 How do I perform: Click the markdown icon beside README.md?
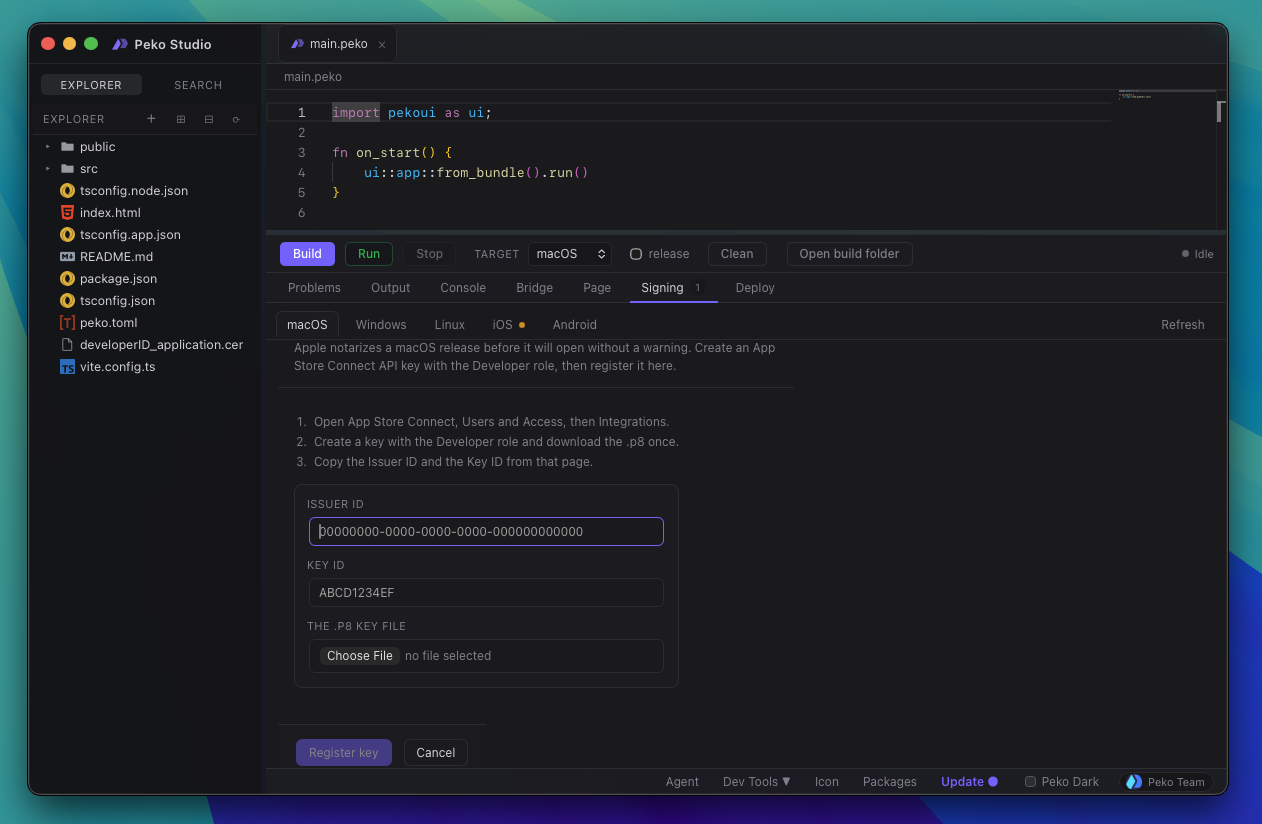tap(67, 257)
